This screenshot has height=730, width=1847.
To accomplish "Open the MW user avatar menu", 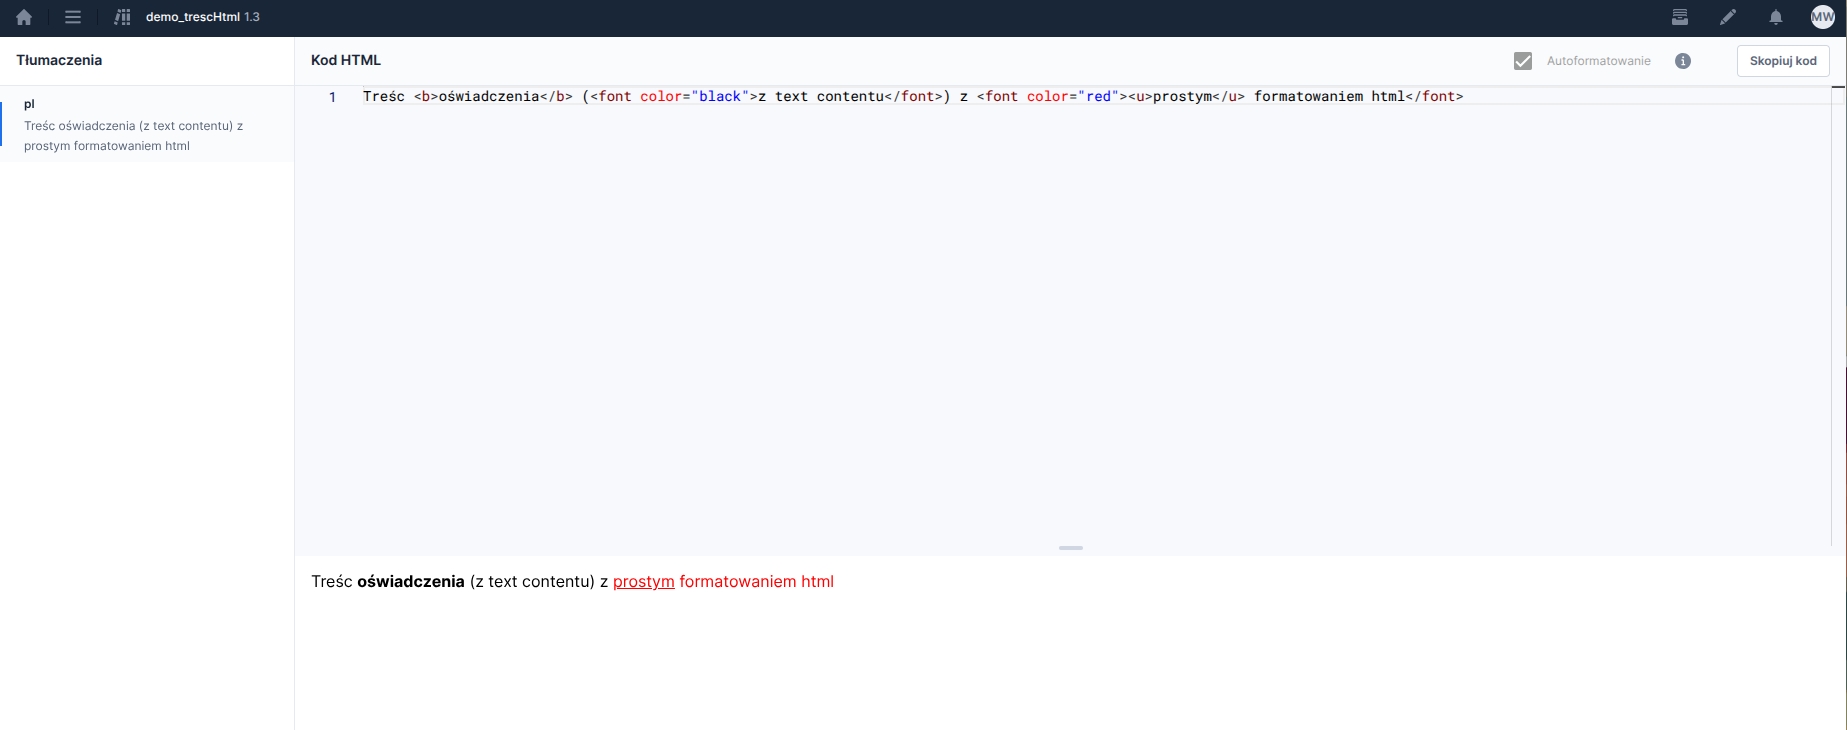I will coord(1823,17).
